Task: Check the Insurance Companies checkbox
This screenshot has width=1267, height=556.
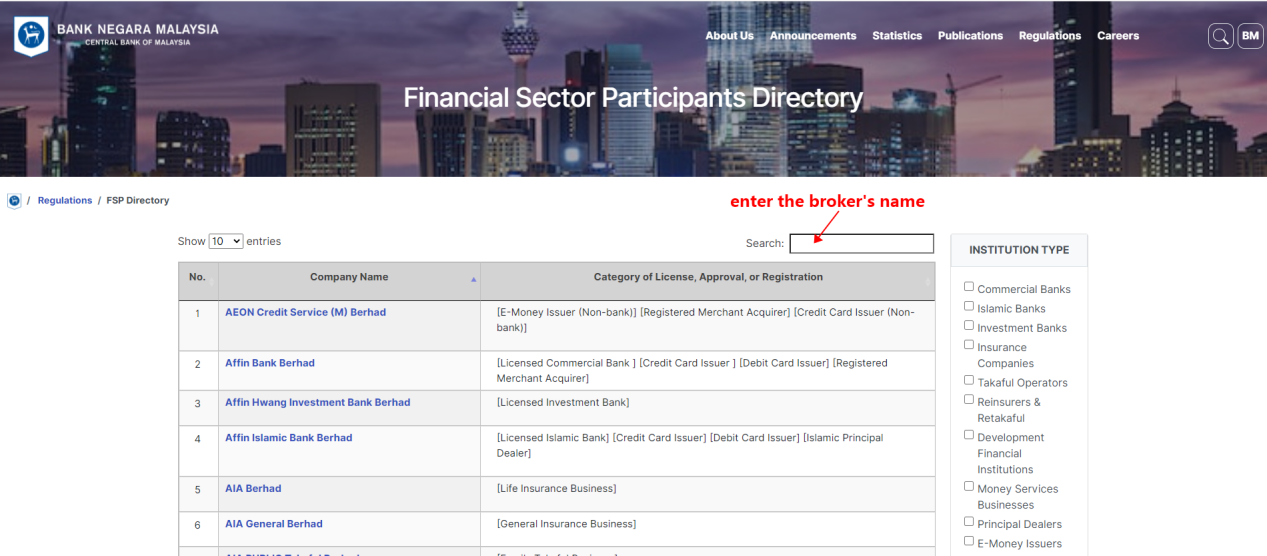Action: (x=968, y=344)
